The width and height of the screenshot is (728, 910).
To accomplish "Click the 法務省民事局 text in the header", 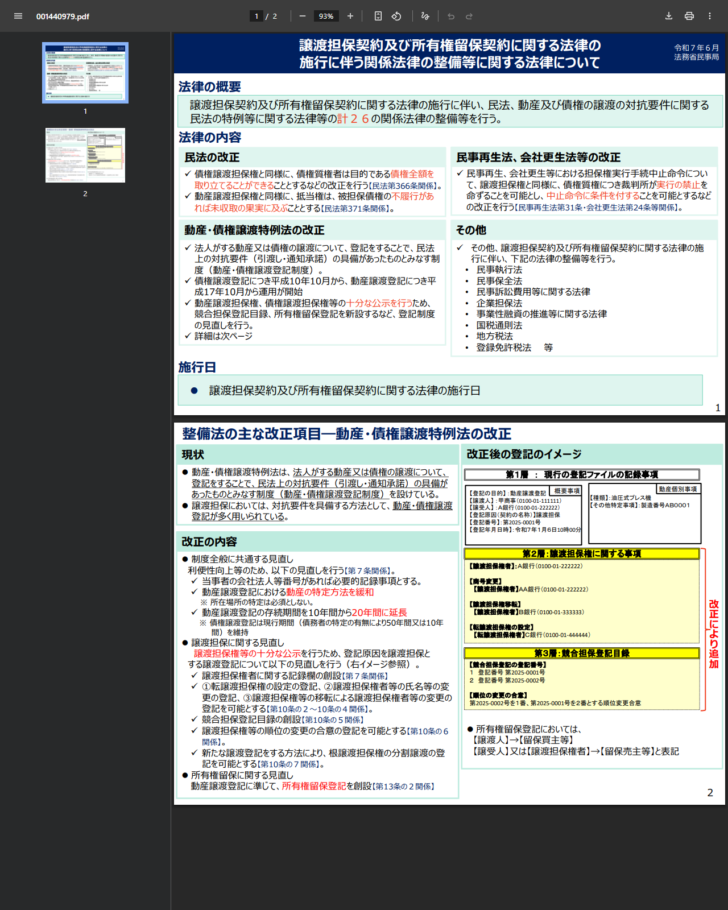I will click(x=696, y=57).
